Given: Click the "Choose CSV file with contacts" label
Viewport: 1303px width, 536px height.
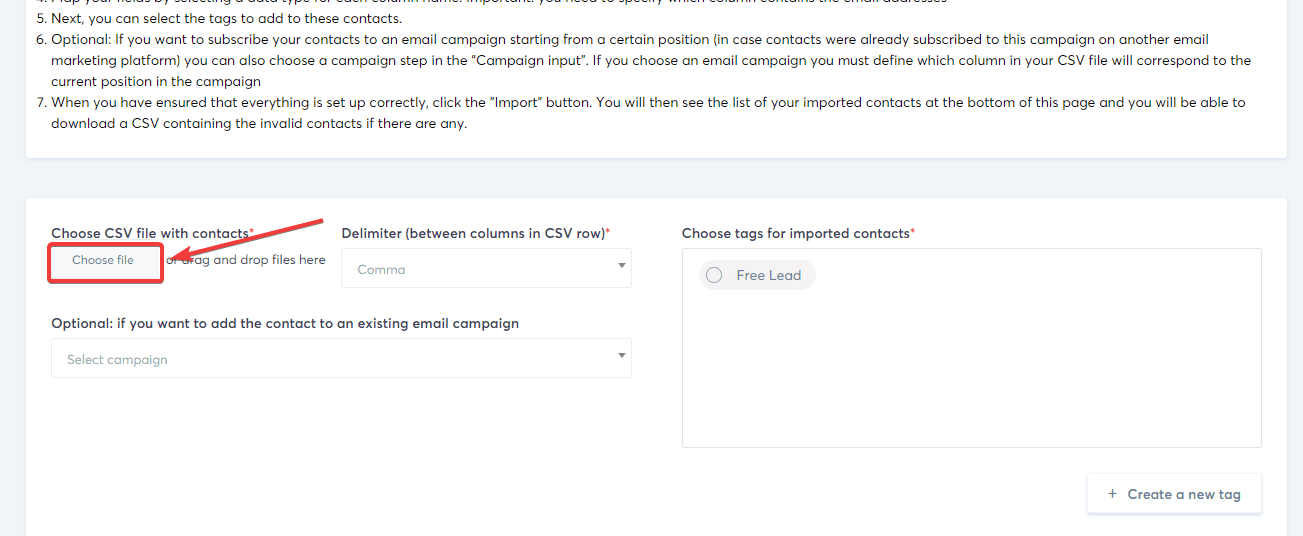Looking at the screenshot, I should [x=150, y=233].
